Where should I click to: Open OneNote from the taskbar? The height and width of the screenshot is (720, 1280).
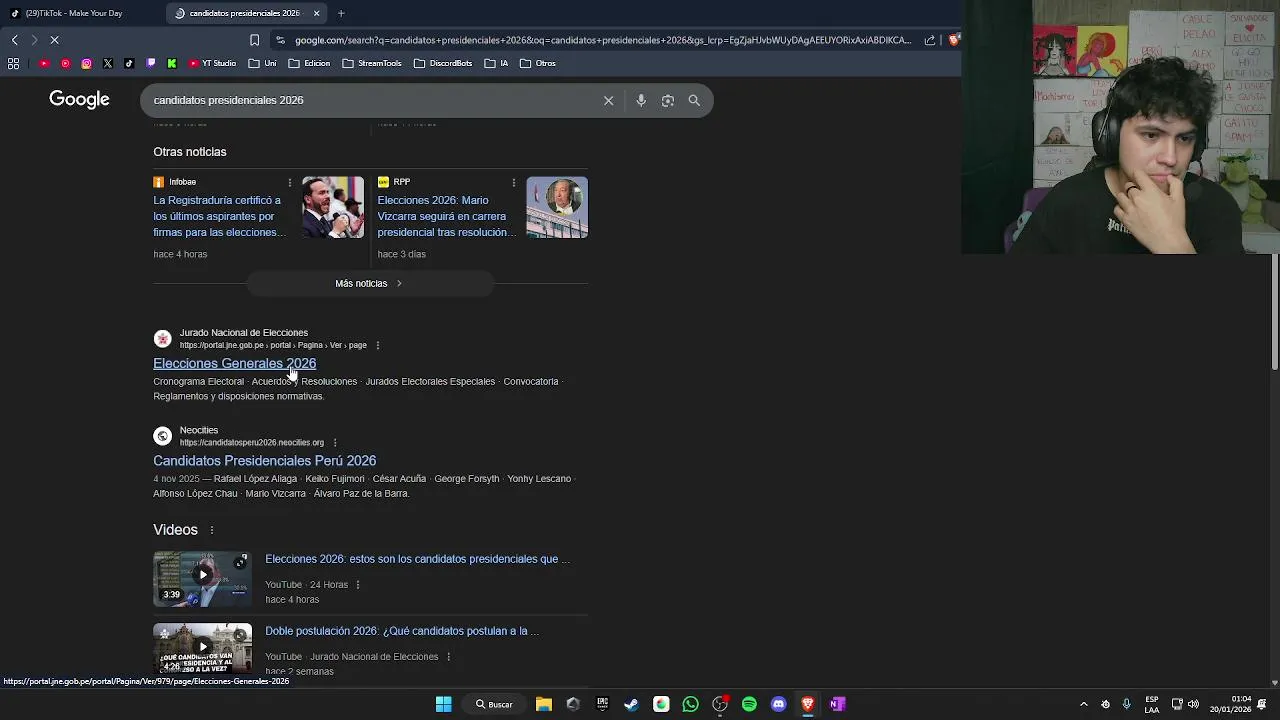click(837, 704)
